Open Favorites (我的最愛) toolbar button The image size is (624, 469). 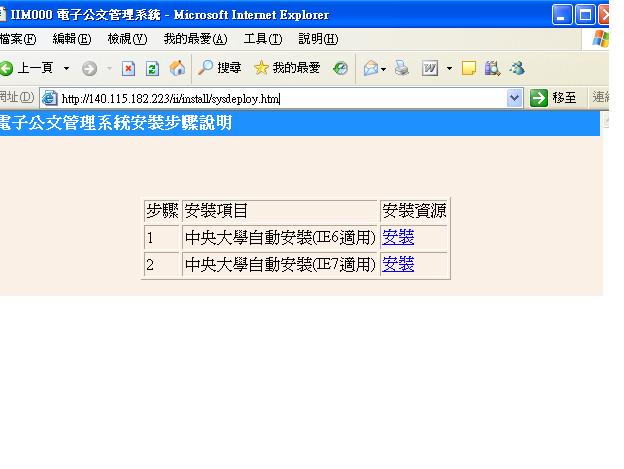tap(287, 68)
